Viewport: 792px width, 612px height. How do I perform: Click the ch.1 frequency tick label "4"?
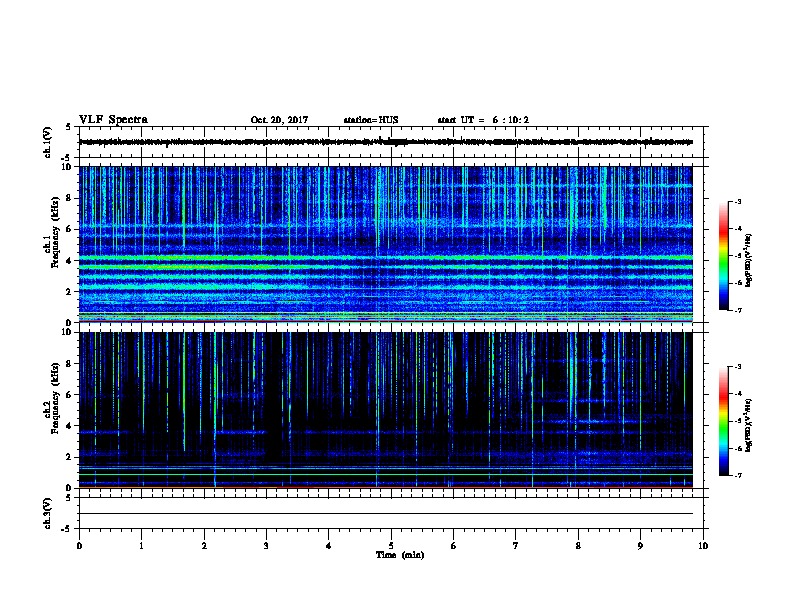pos(69,261)
